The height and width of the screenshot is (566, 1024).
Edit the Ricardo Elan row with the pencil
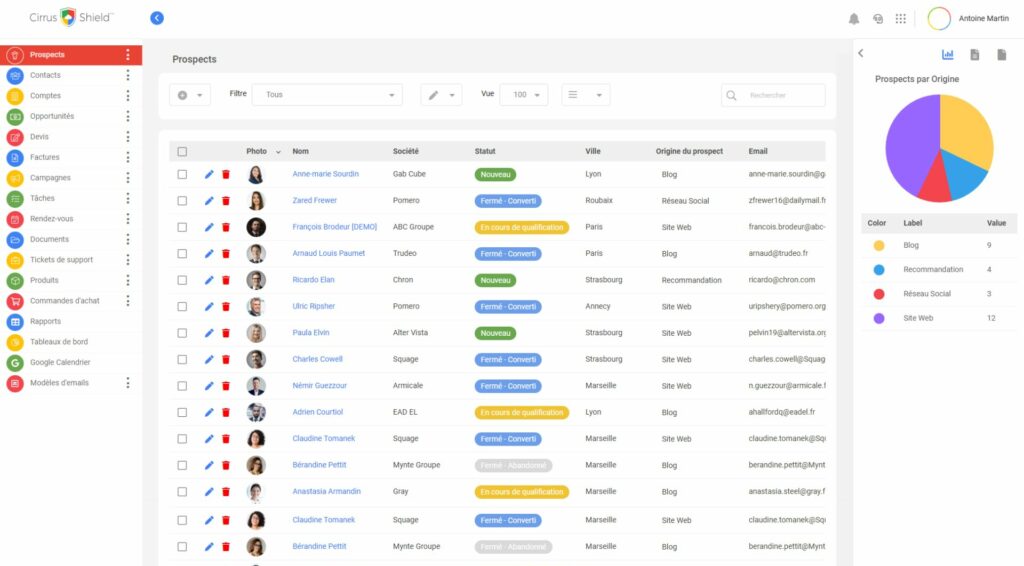pyautogui.click(x=209, y=280)
